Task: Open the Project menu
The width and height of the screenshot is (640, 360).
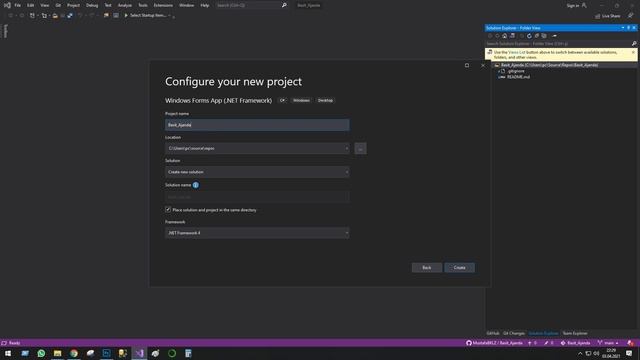Action: (73, 5)
